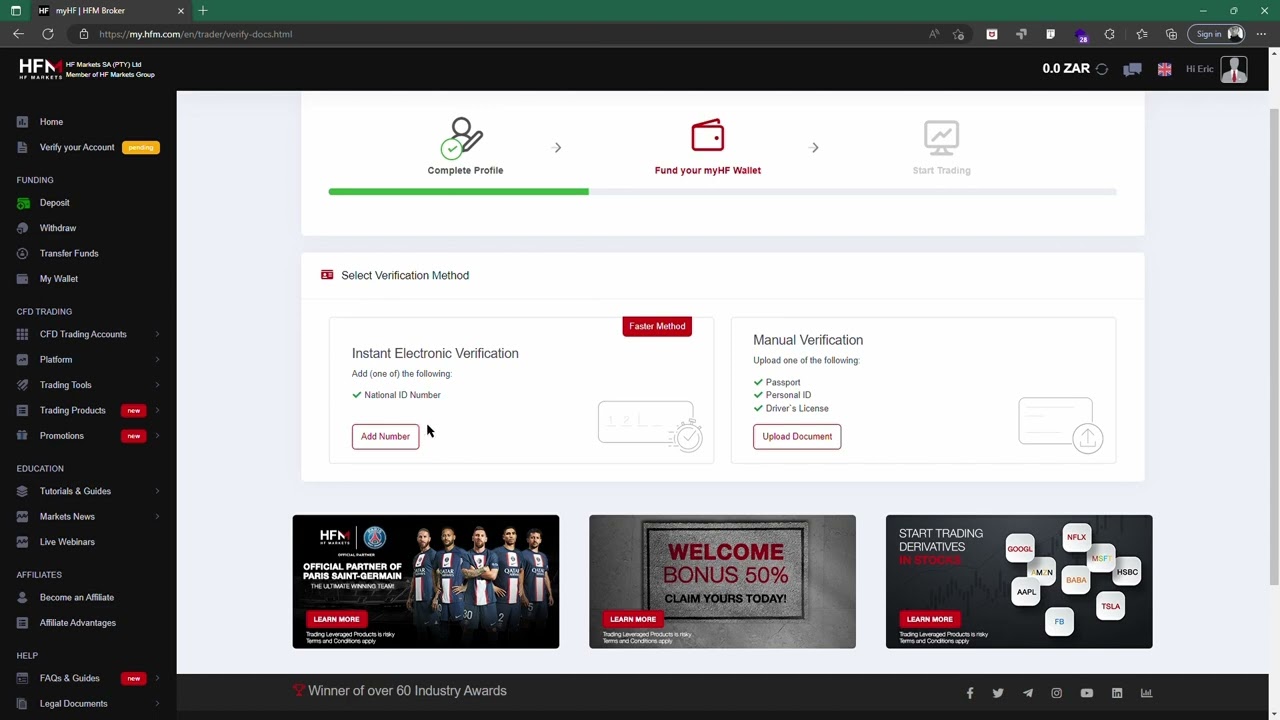Screen dimensions: 1280x720
Task: Click the CFD Trading Accounts grid icon
Action: (22, 334)
